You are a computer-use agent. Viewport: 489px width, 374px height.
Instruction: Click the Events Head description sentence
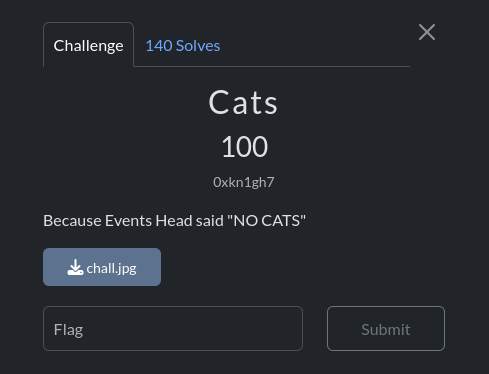[174, 221]
